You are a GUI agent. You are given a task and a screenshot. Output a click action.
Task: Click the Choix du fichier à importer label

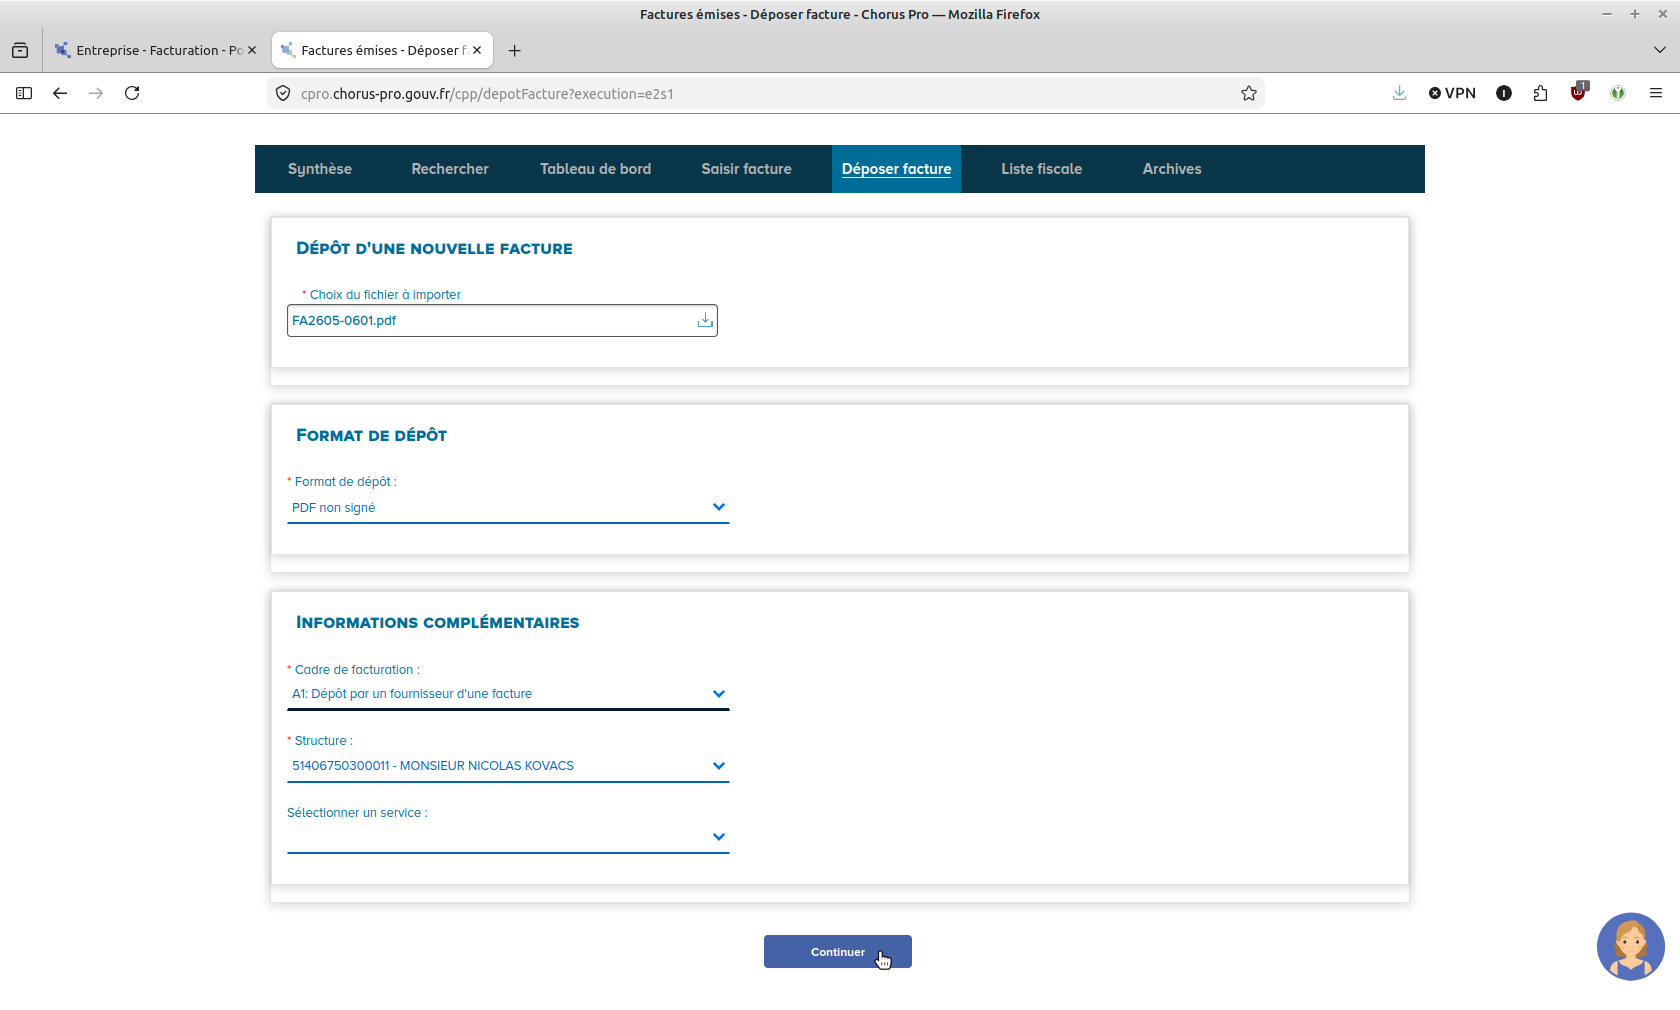[385, 295]
